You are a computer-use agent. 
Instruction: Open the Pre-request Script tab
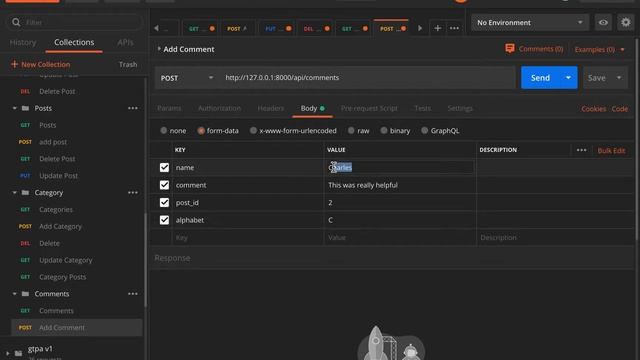point(369,108)
